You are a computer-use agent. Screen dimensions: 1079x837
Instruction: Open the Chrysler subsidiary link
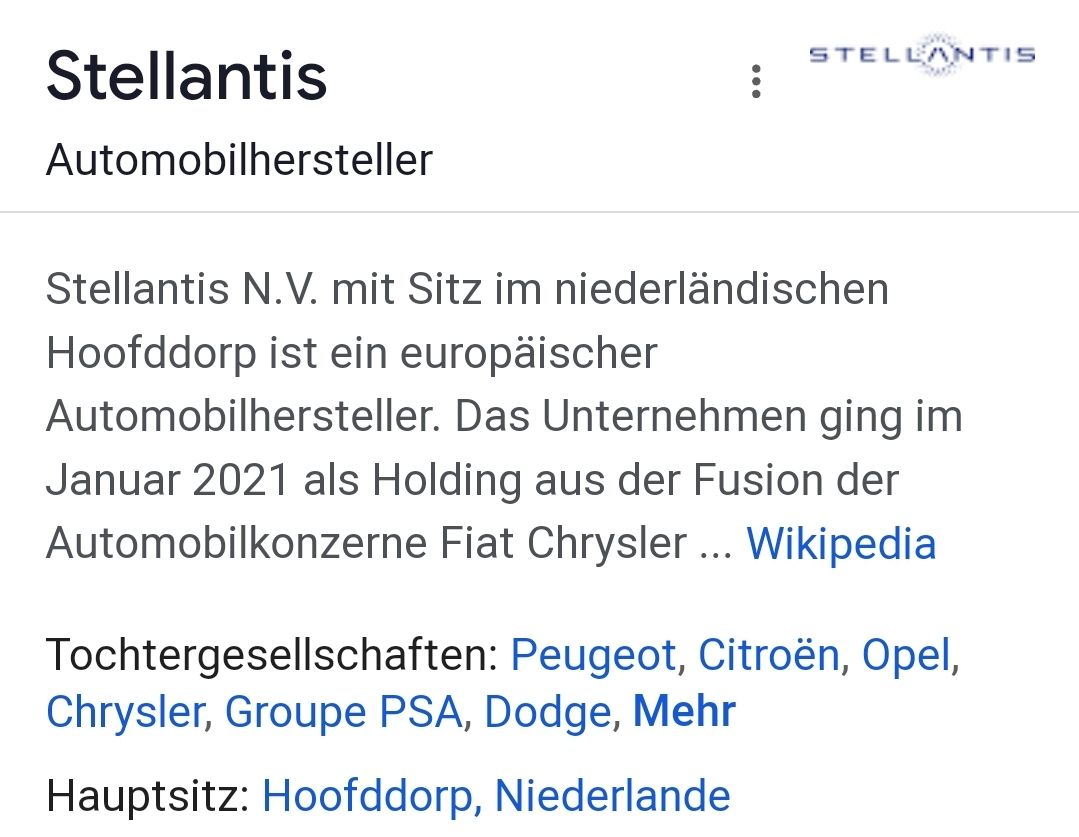click(125, 712)
